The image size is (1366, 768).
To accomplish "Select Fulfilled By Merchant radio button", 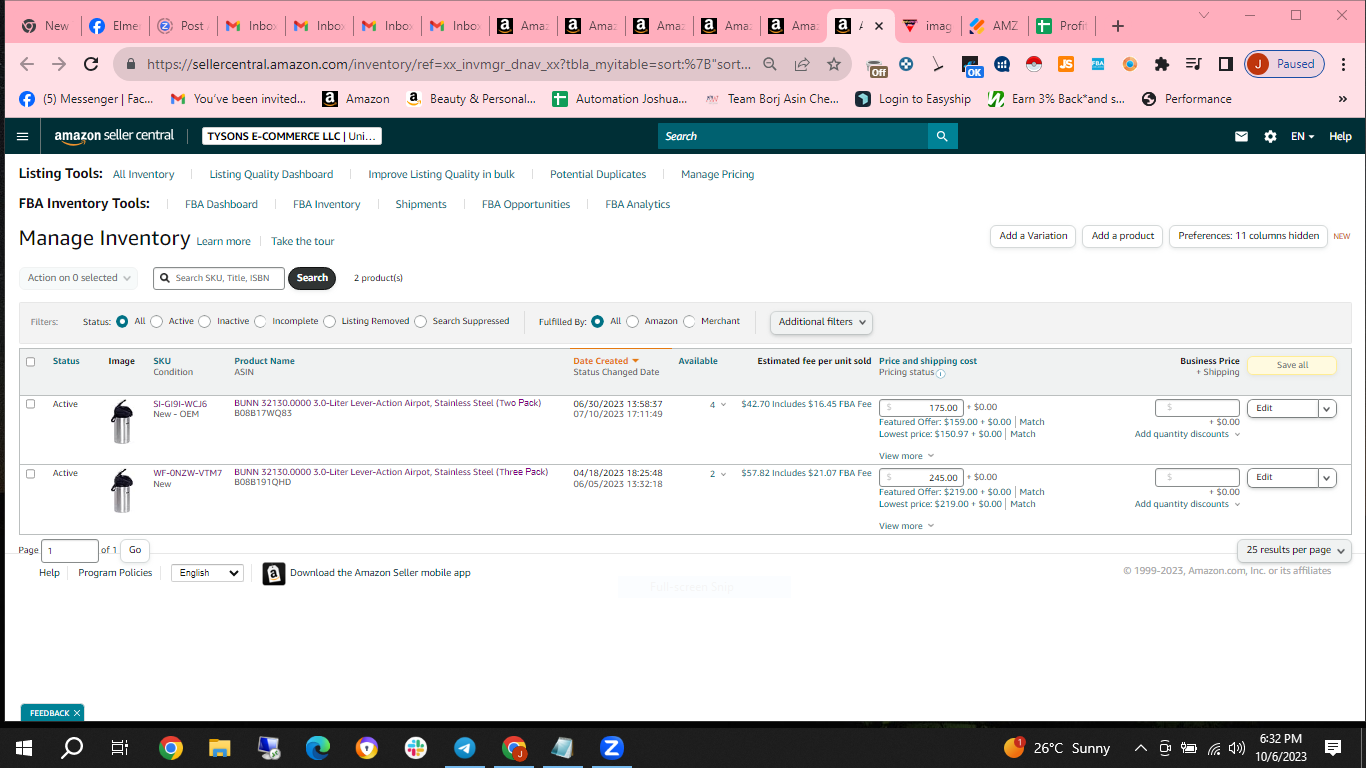I will point(689,322).
